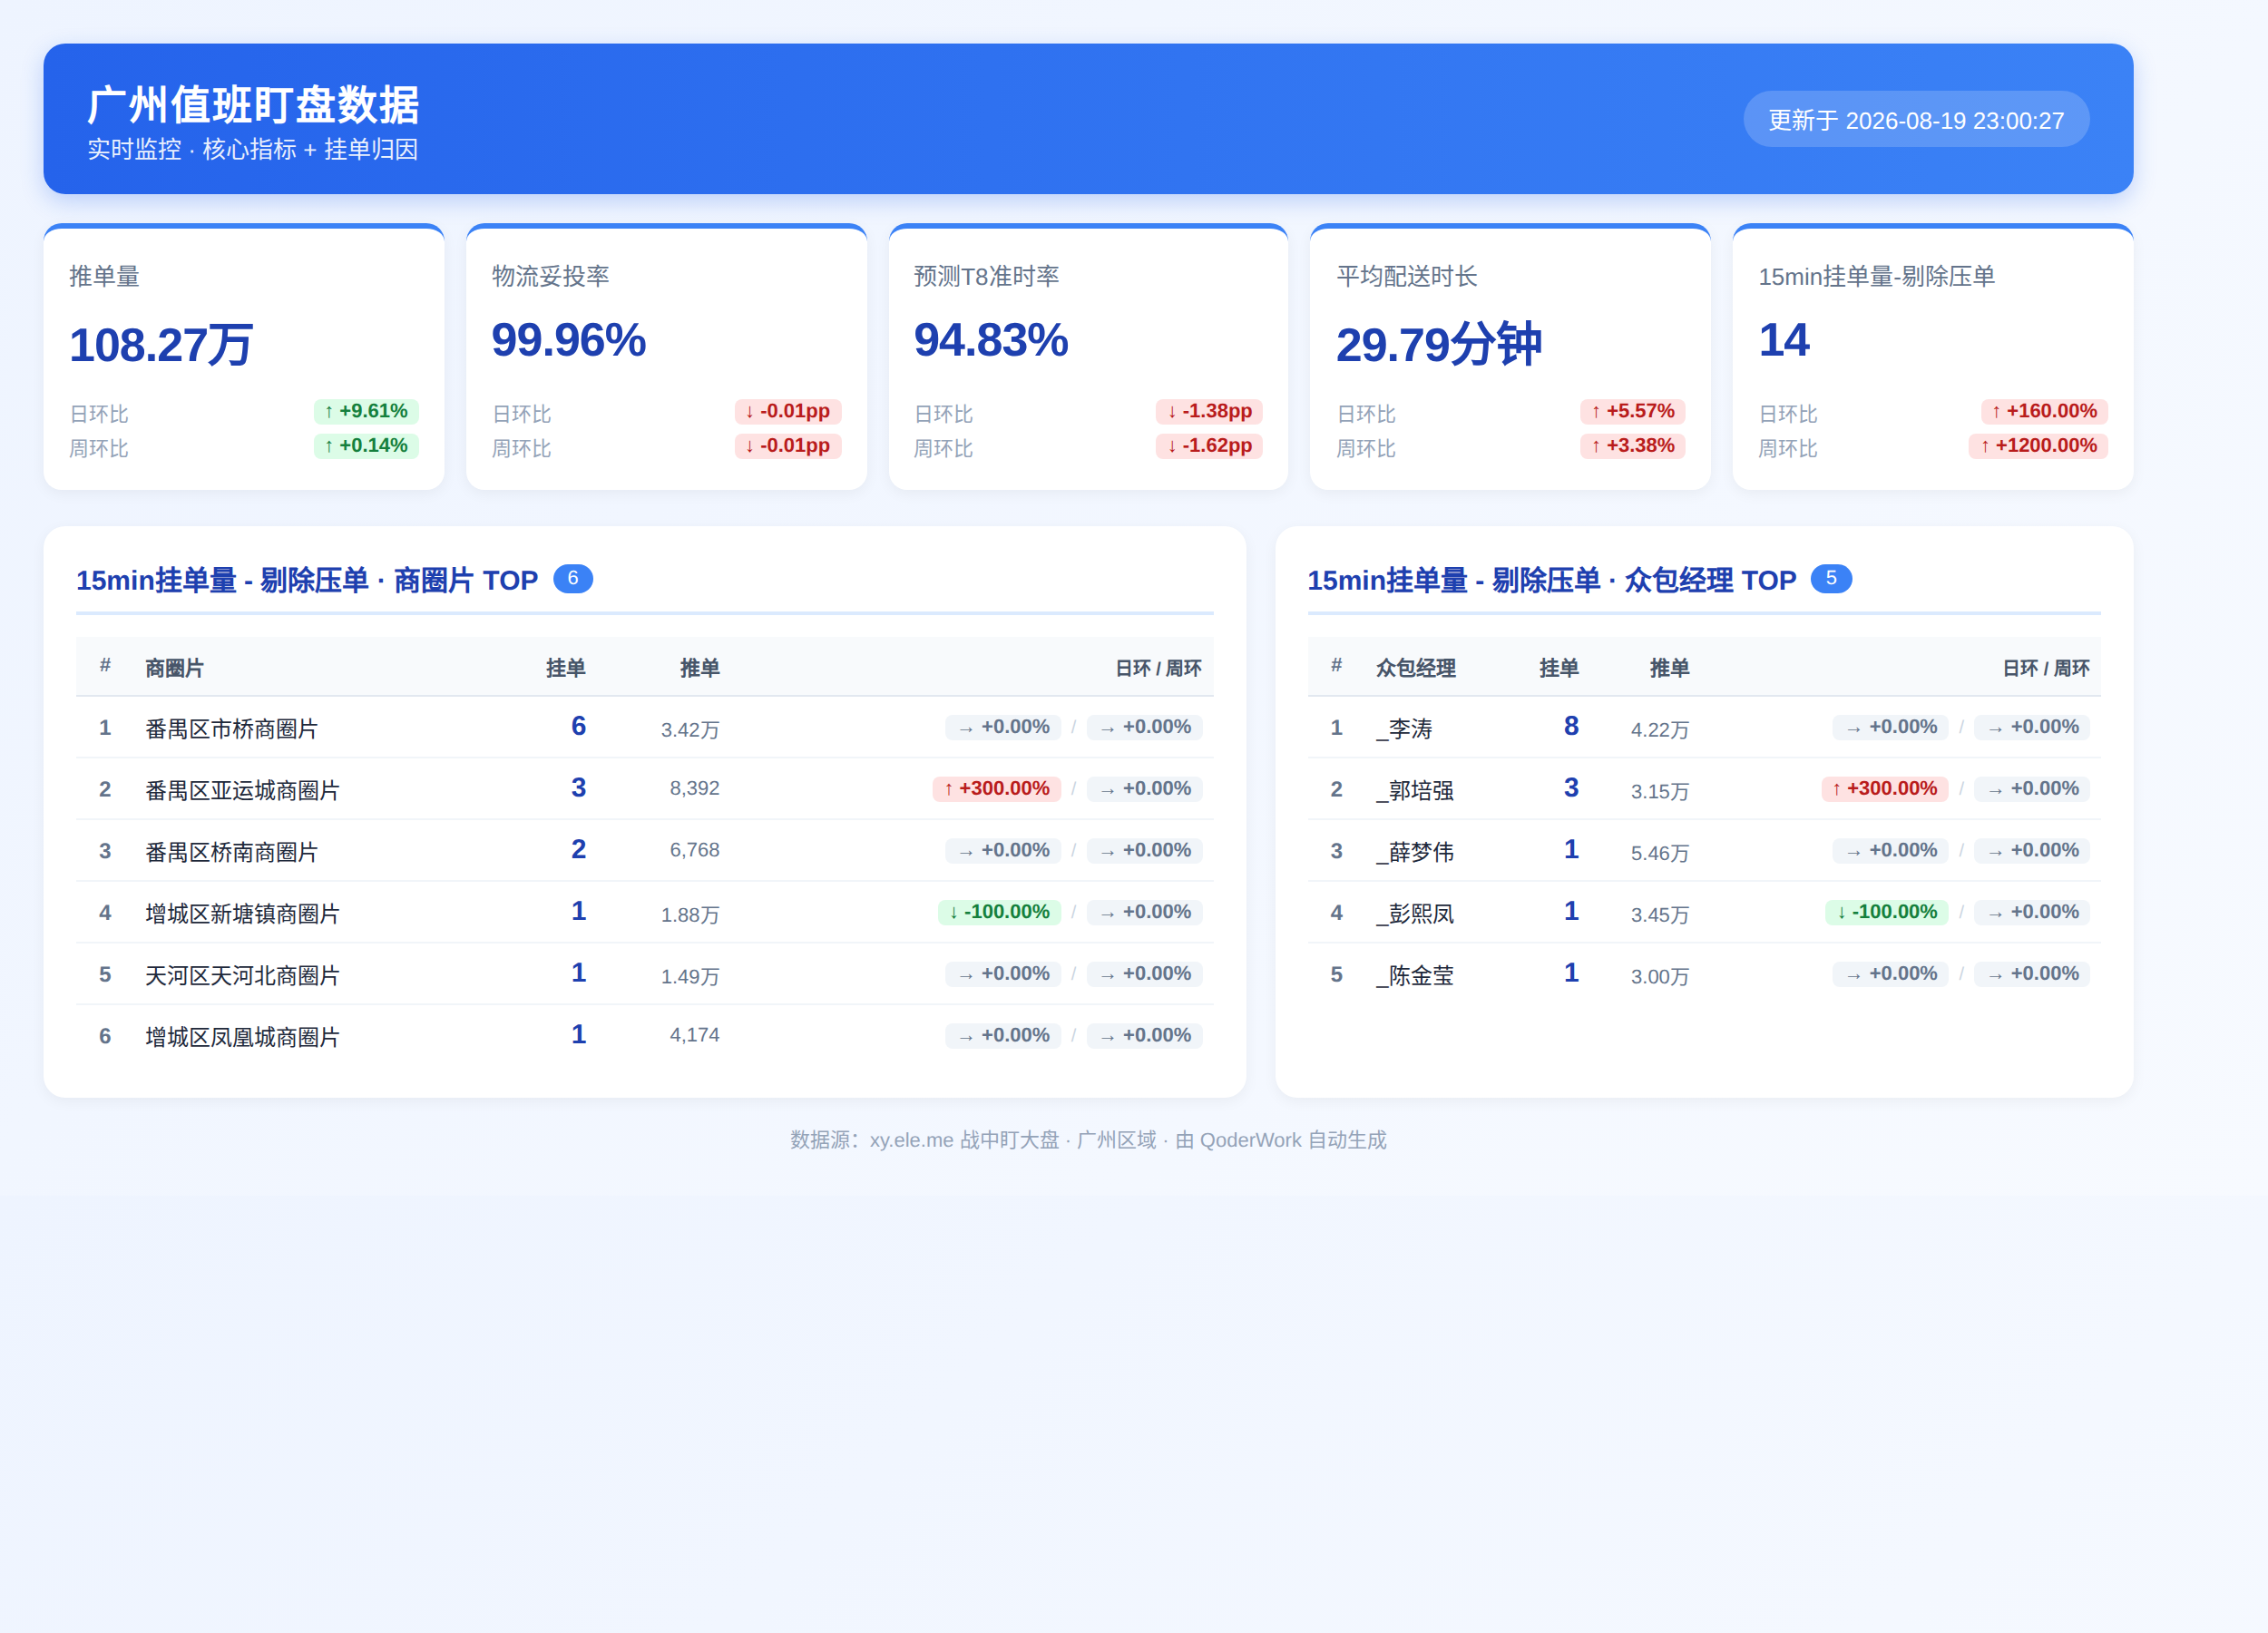Click the +9.61% day-over-day badge
This screenshot has width=2268, height=1633.
tap(366, 411)
